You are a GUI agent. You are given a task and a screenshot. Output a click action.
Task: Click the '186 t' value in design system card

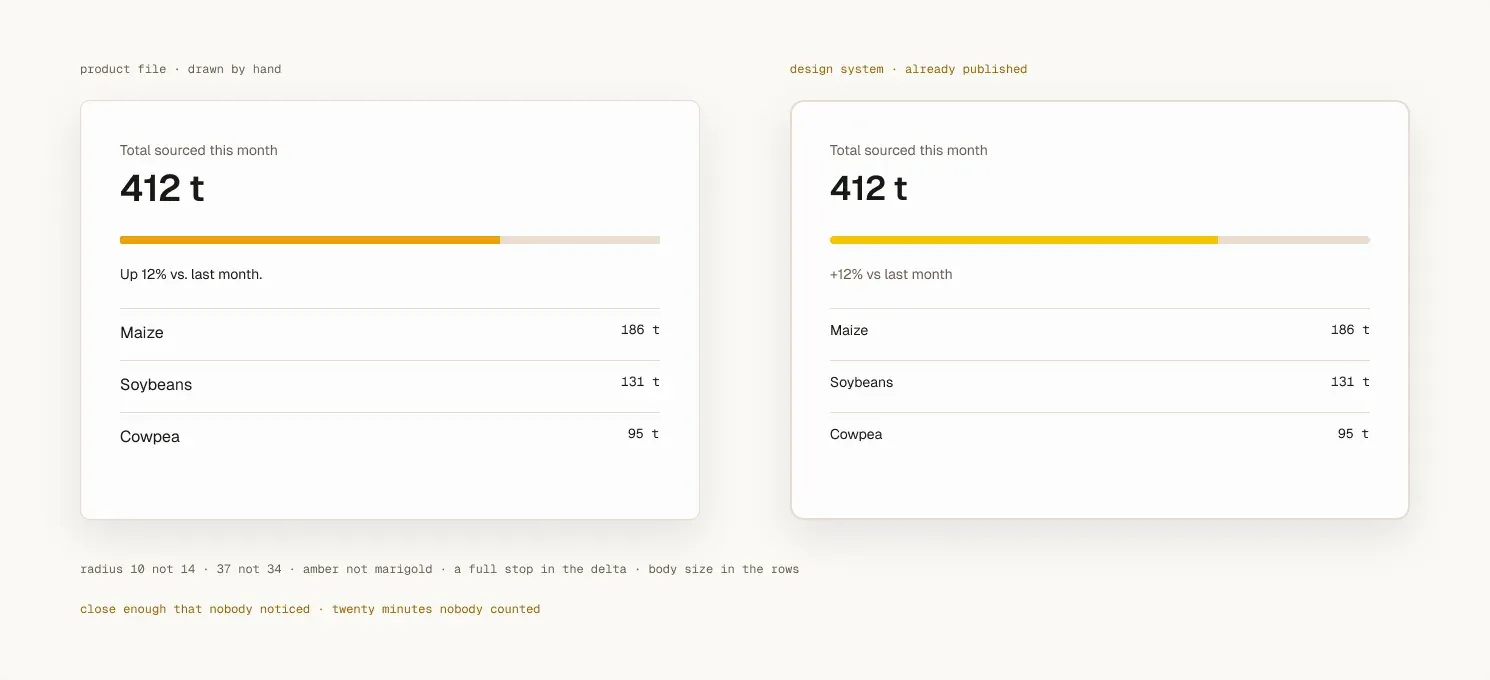point(1350,330)
